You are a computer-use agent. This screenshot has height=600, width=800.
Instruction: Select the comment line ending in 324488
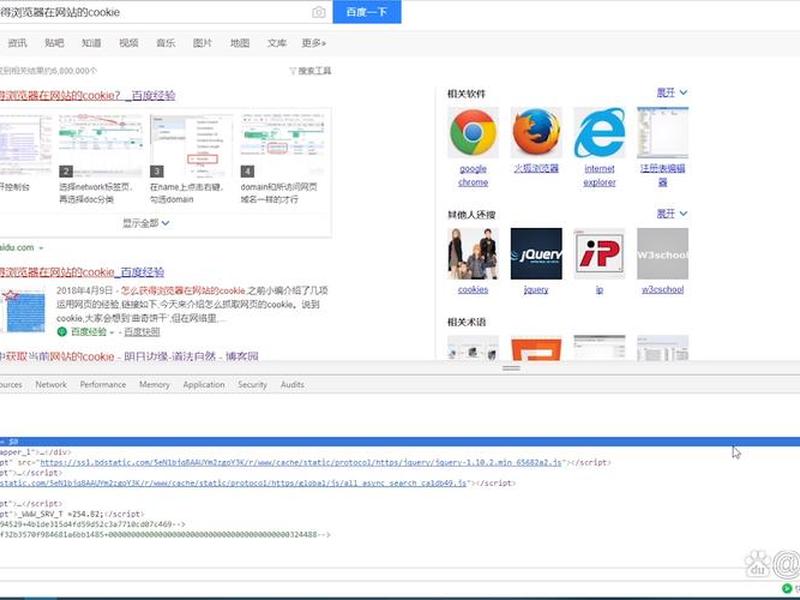click(165, 535)
